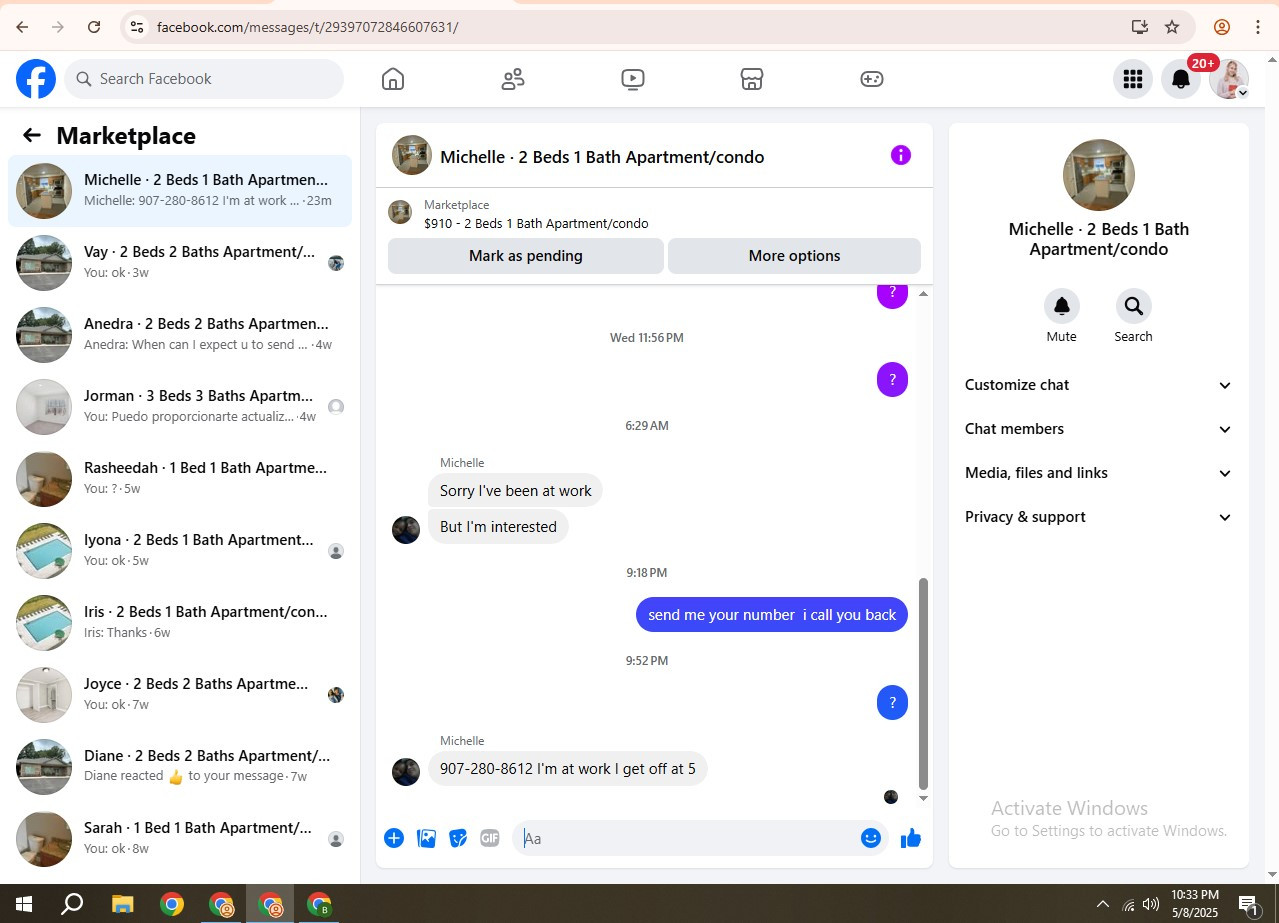
Task: Click the 'Sorry I've been at work' message
Action: tap(516, 491)
